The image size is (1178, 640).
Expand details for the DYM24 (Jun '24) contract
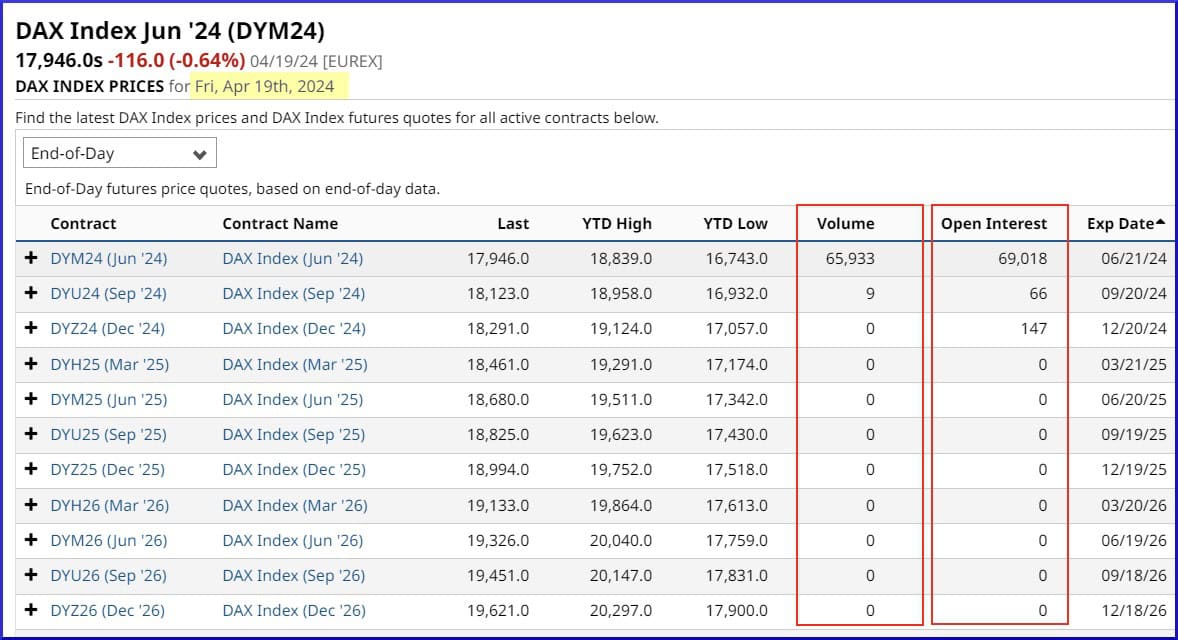tap(32, 259)
